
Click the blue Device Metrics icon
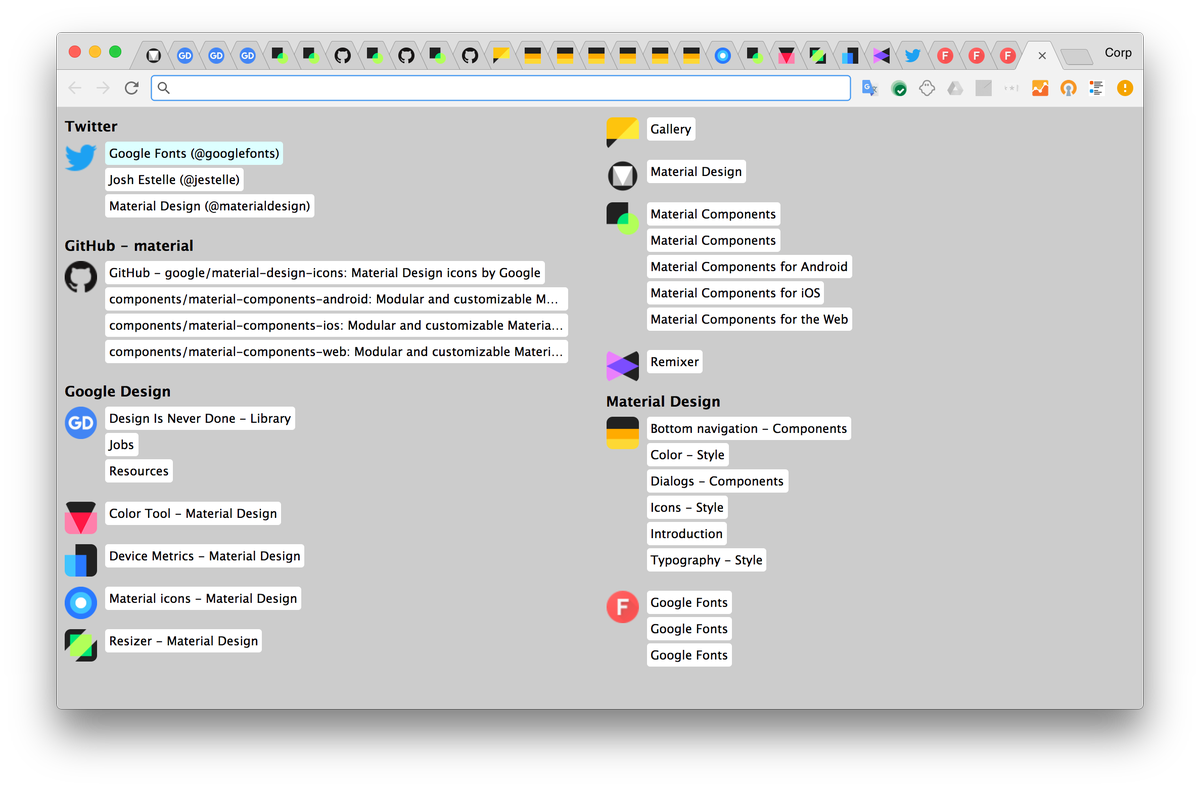81,560
